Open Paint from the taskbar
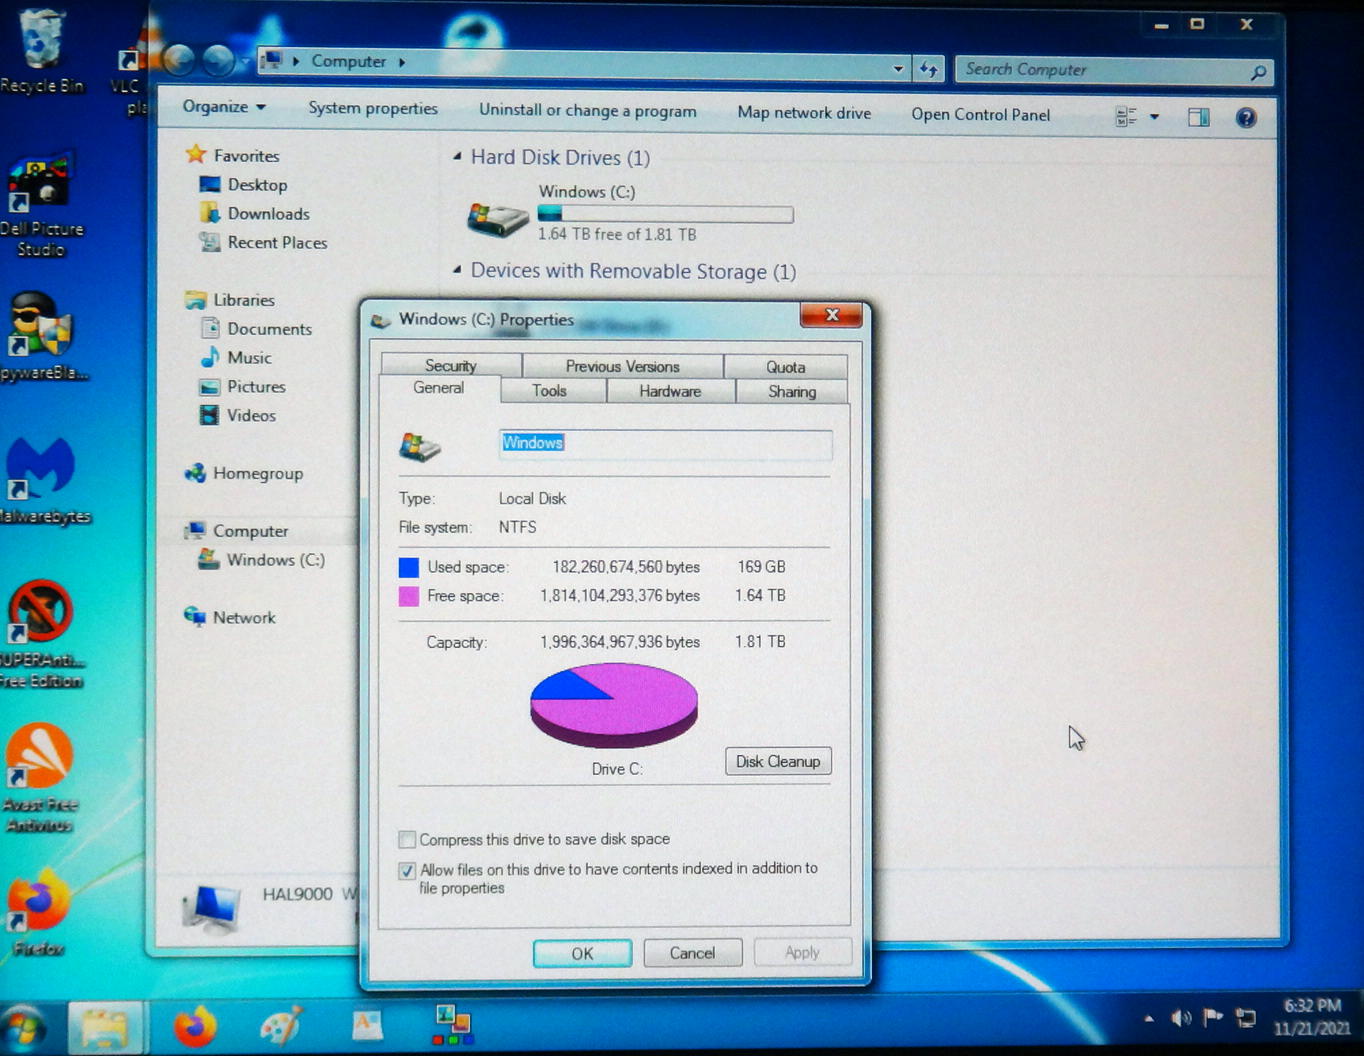The height and width of the screenshot is (1056, 1364). pos(281,1027)
